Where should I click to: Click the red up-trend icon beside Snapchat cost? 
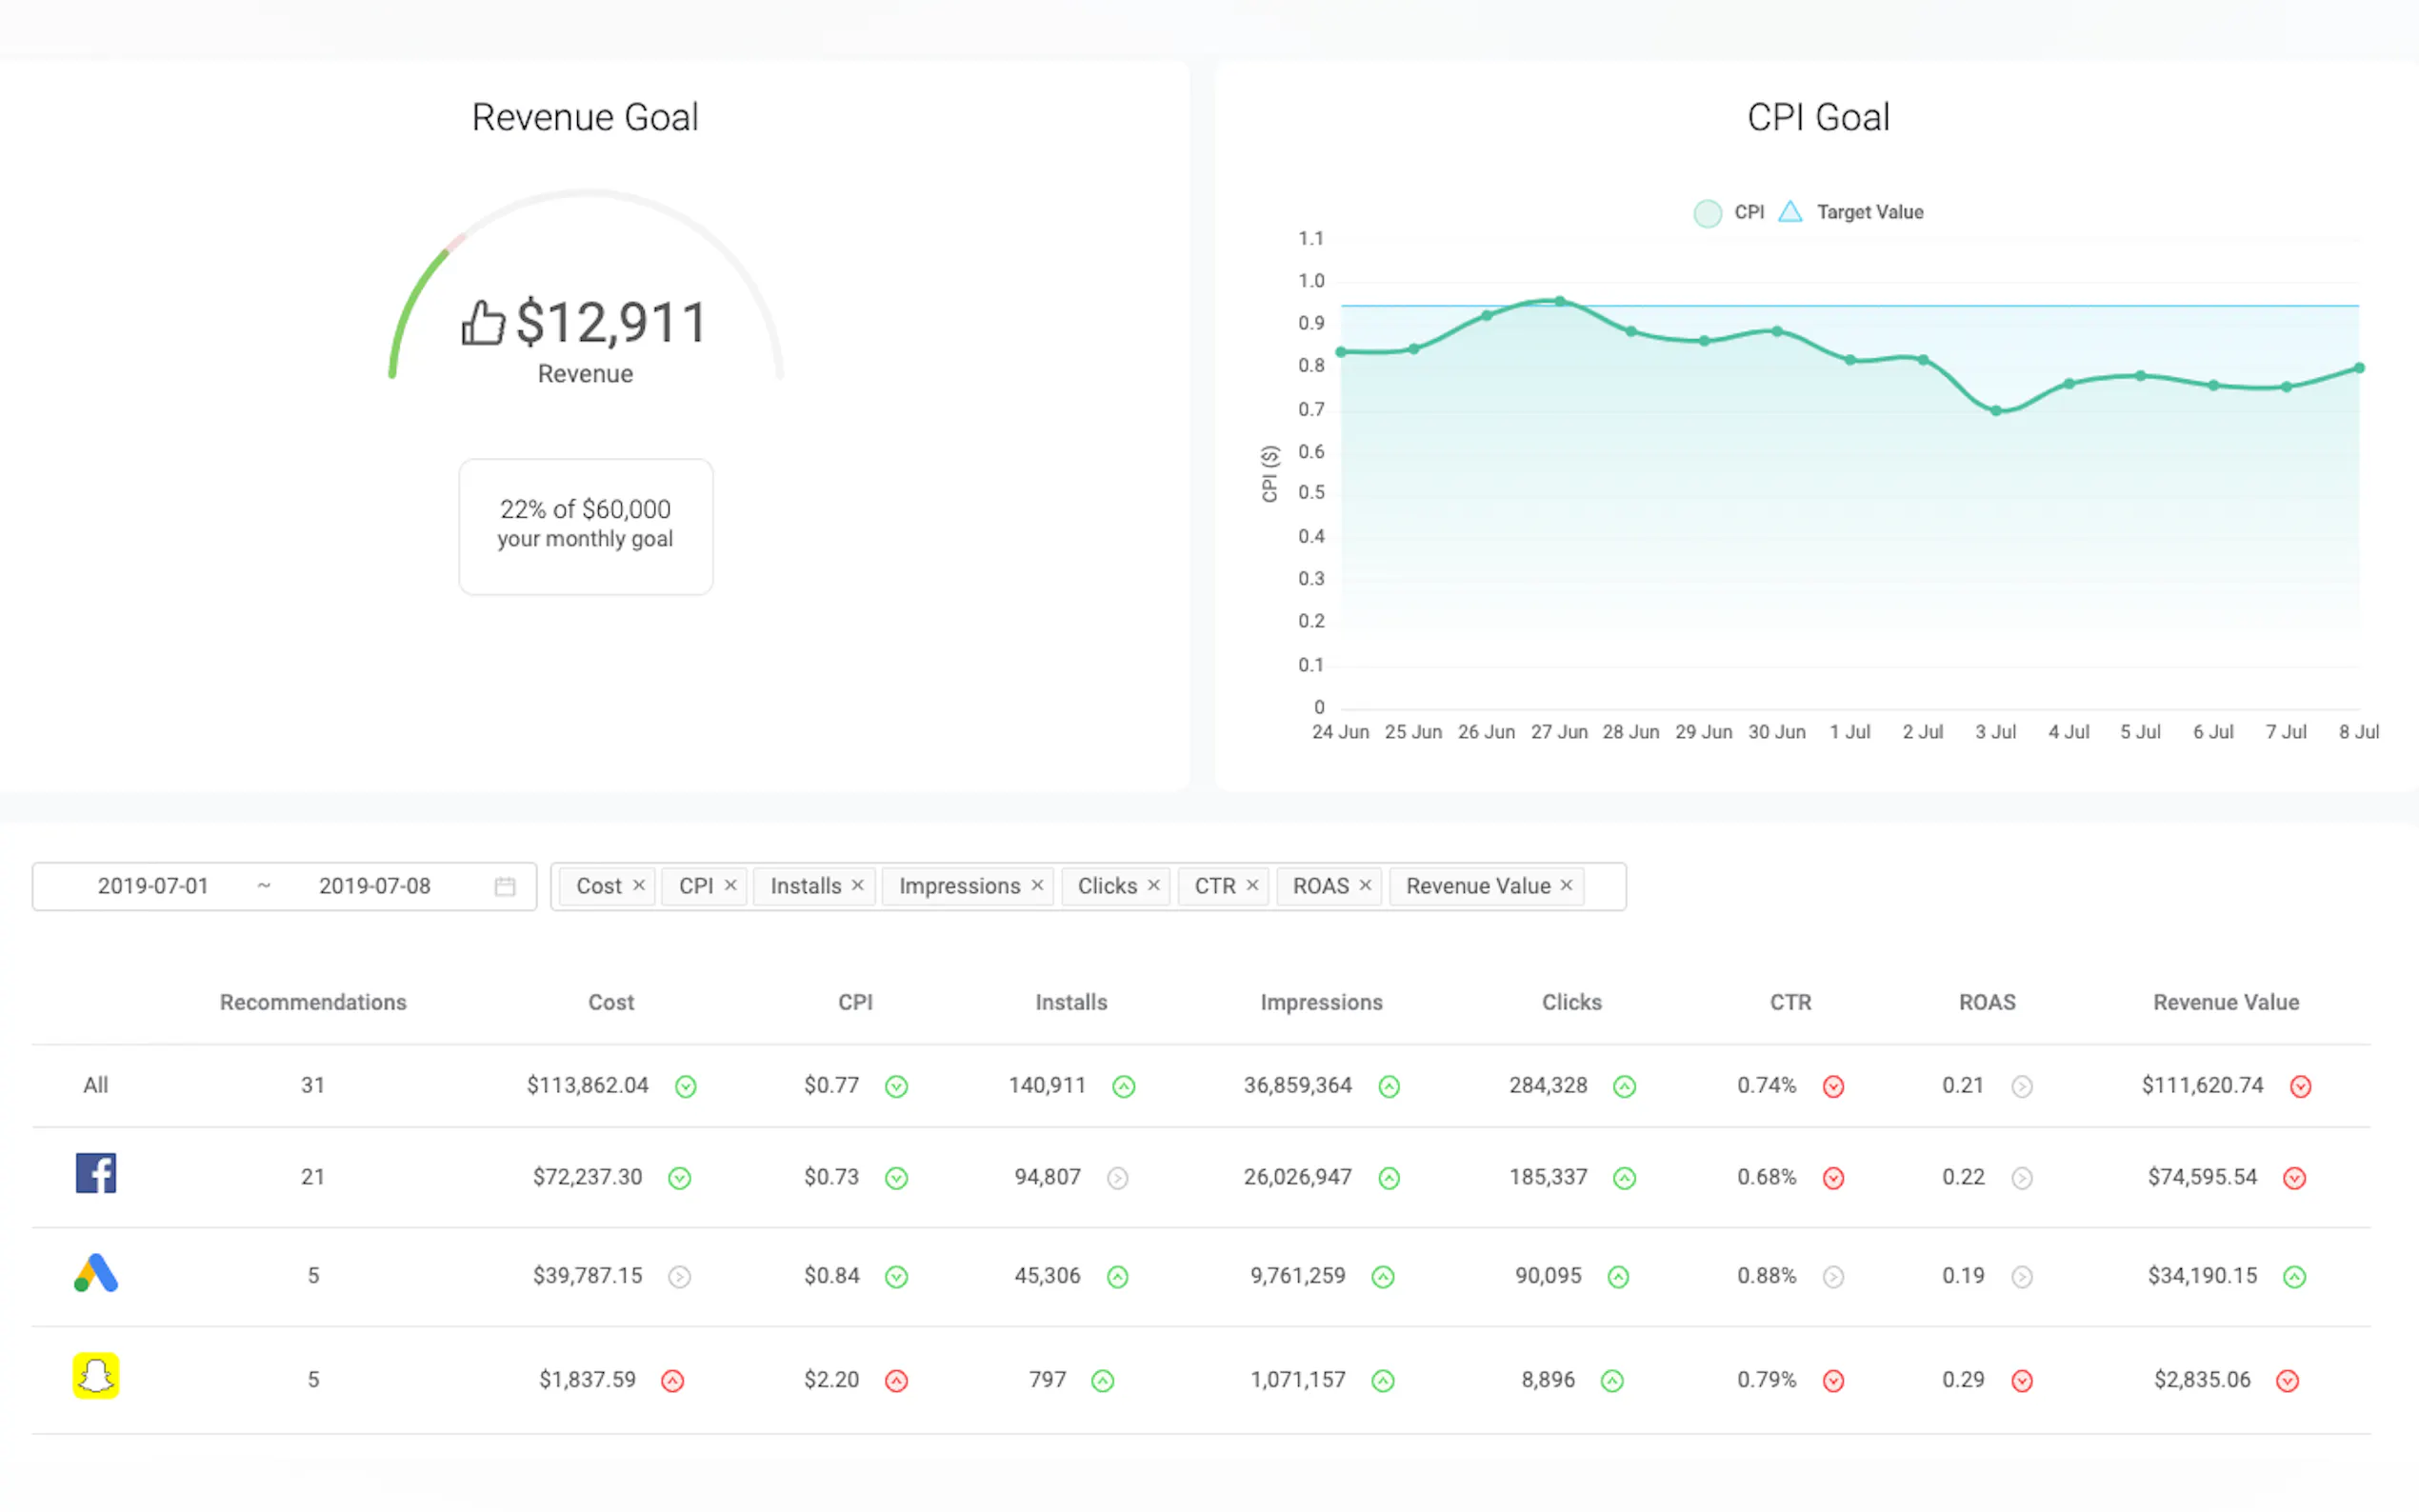coord(673,1381)
